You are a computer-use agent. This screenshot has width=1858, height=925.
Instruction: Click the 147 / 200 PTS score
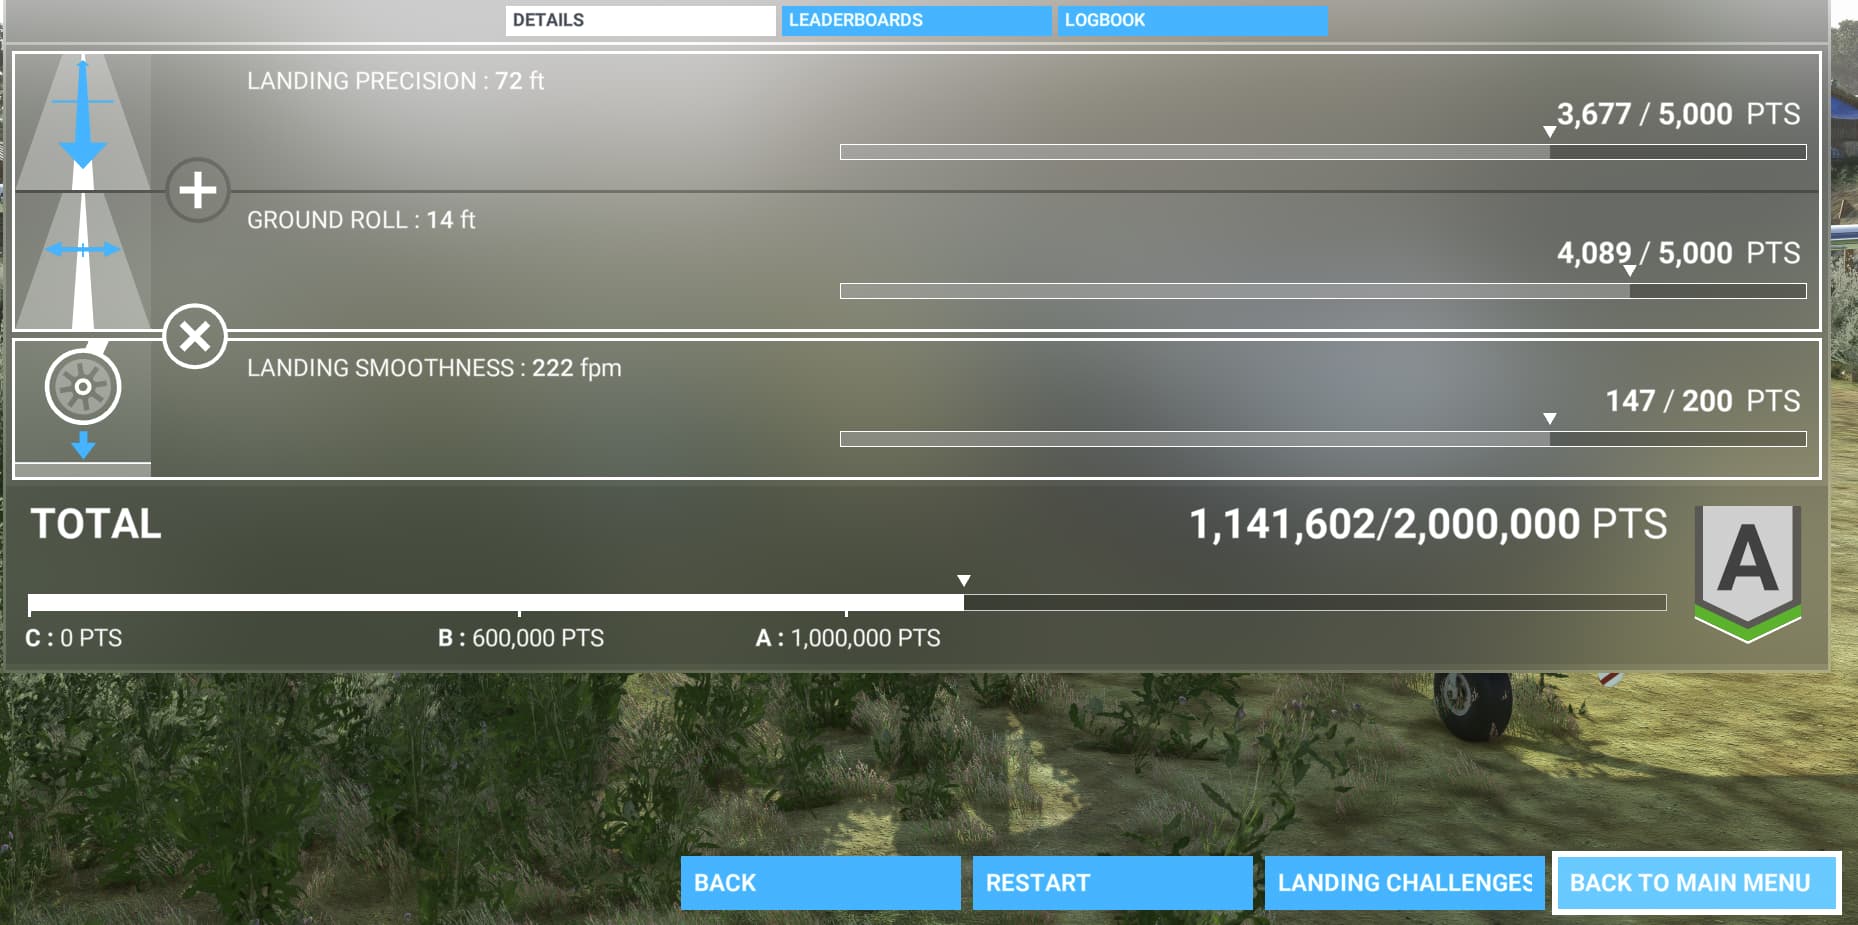(1703, 401)
